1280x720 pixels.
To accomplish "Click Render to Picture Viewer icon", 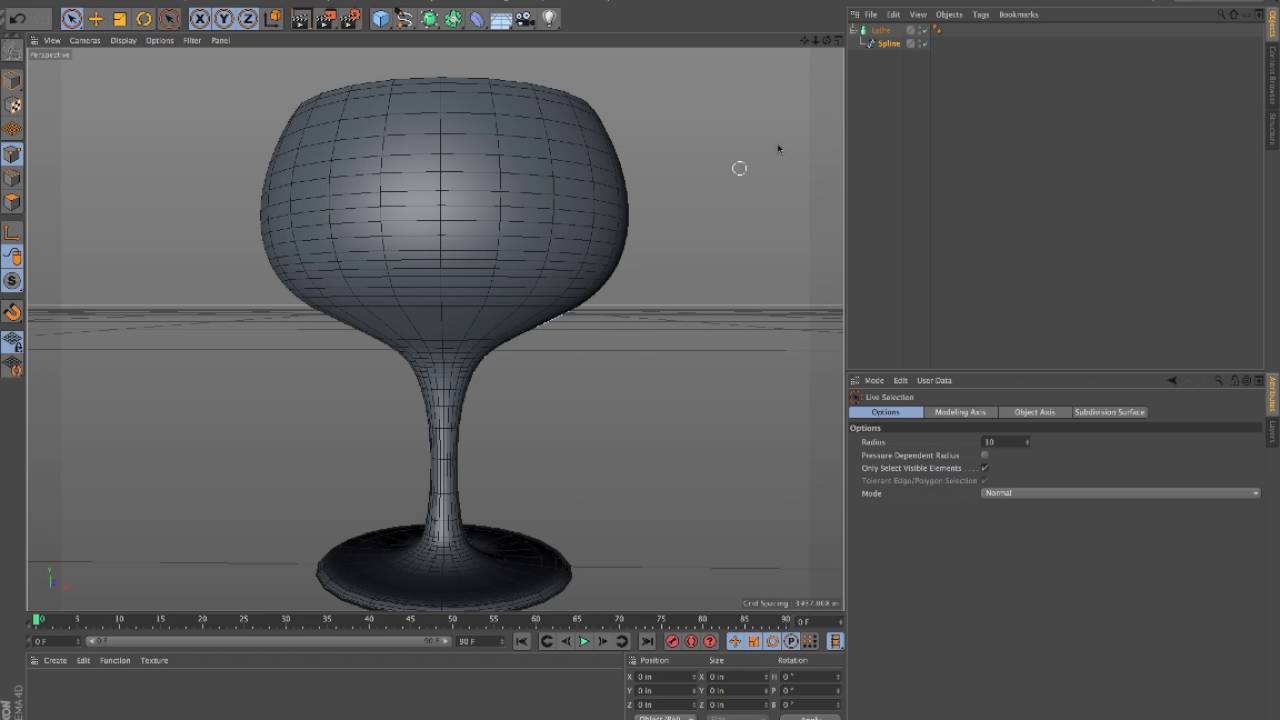I will pyautogui.click(x=325, y=18).
